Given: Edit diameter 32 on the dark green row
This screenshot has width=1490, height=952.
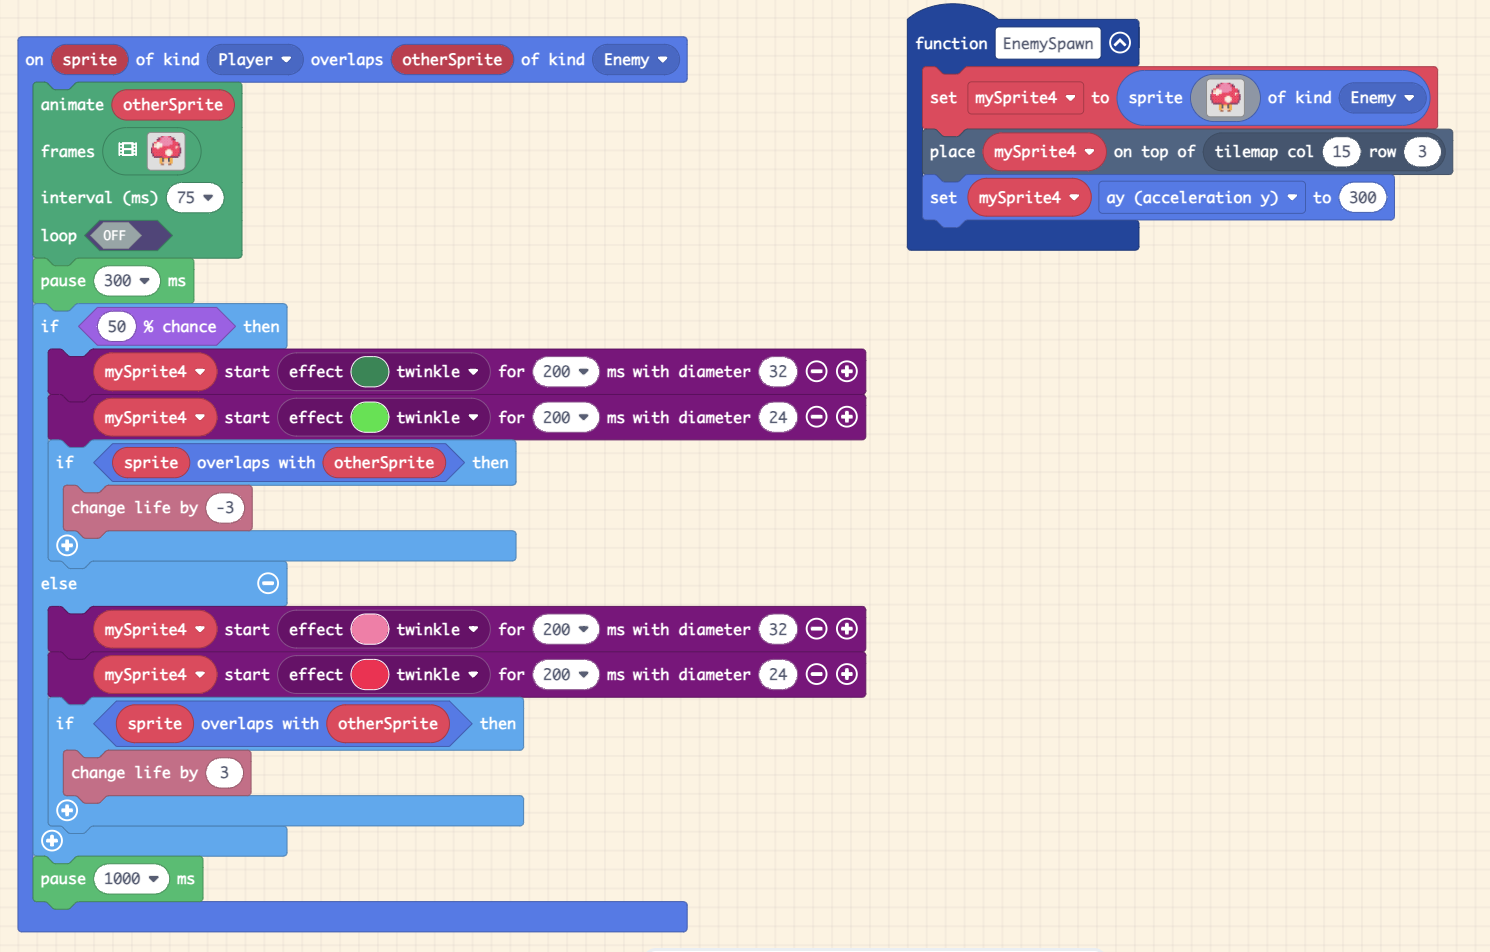Looking at the screenshot, I should pos(778,372).
